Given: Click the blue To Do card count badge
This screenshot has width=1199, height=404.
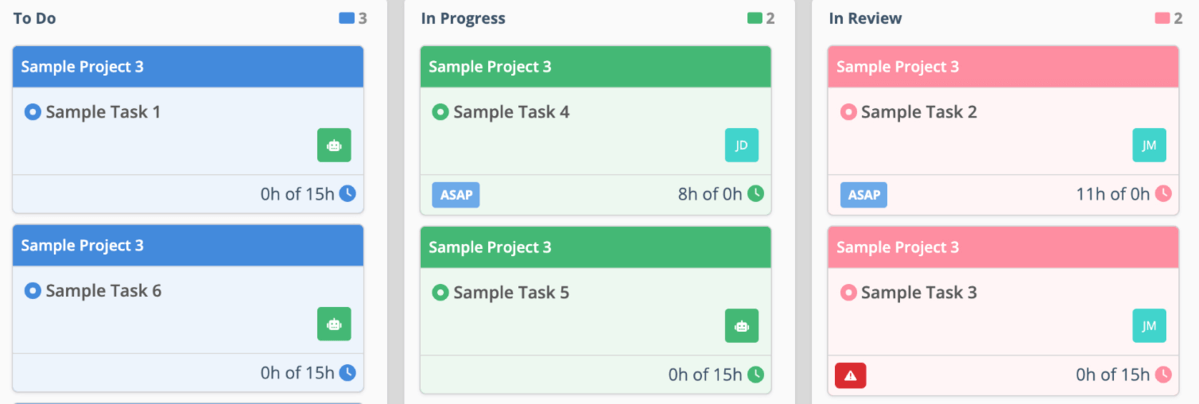Looking at the screenshot, I should click(x=353, y=18).
